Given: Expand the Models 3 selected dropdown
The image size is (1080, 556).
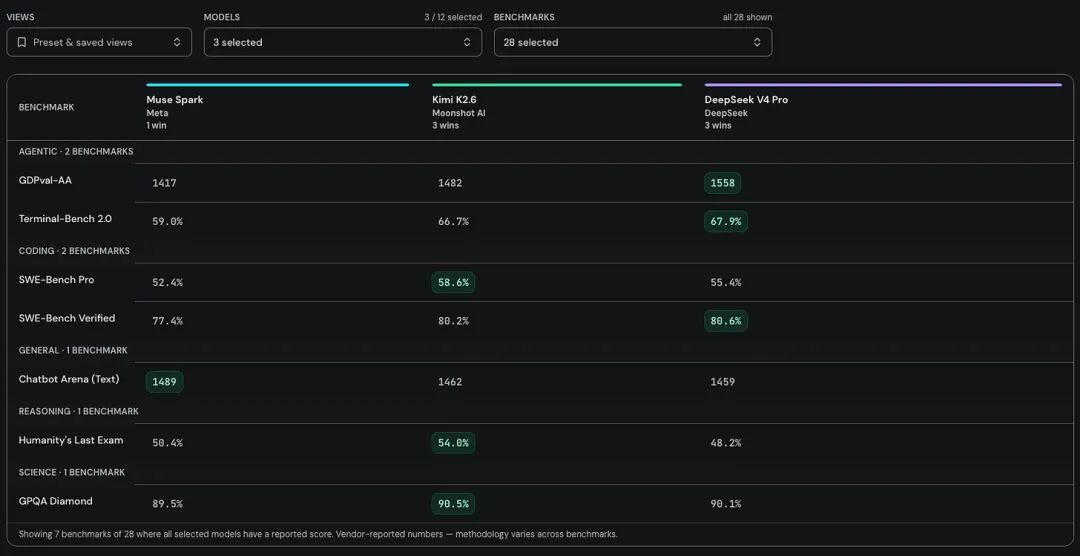Looking at the screenshot, I should tap(343, 42).
